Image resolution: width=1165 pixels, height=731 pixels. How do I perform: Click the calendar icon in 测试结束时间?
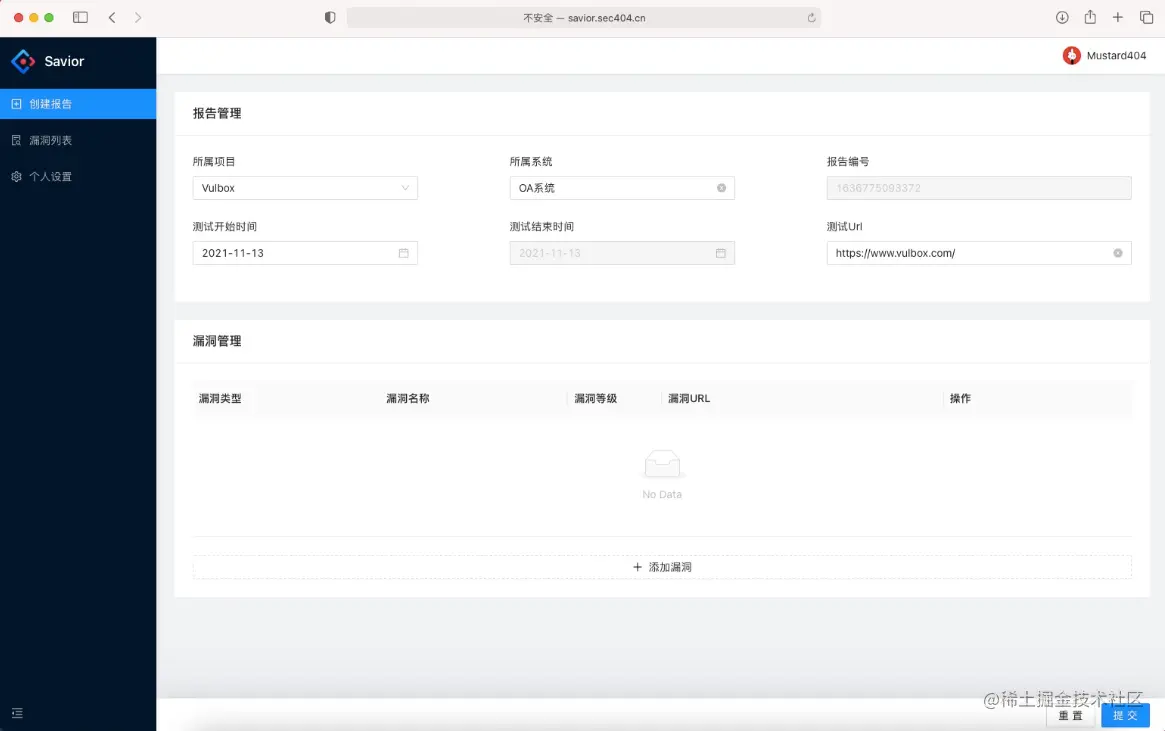[721, 253]
